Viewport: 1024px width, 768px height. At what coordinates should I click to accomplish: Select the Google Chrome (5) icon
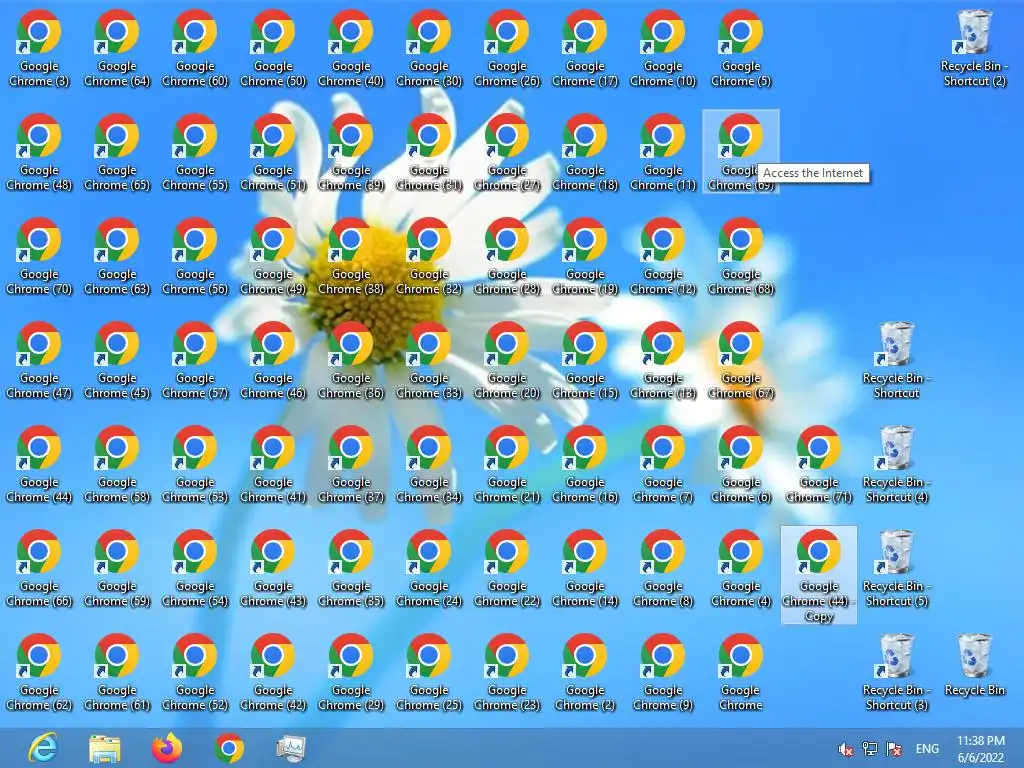click(x=741, y=48)
